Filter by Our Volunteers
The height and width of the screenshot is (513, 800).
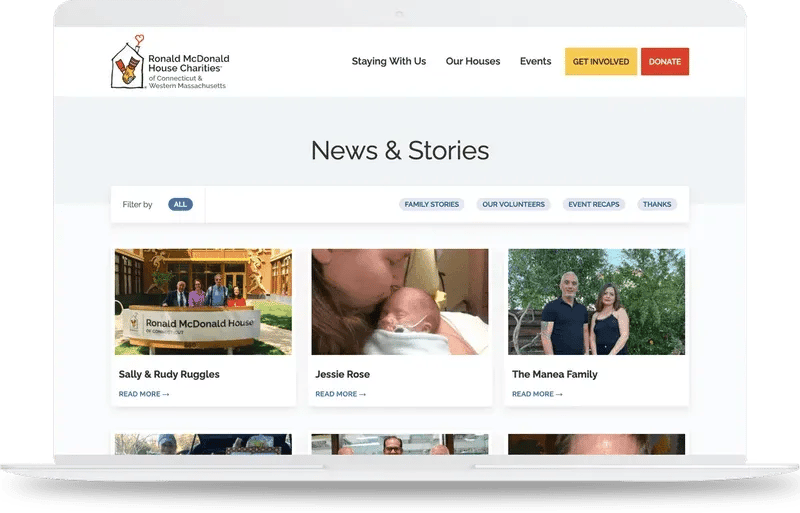pos(513,204)
